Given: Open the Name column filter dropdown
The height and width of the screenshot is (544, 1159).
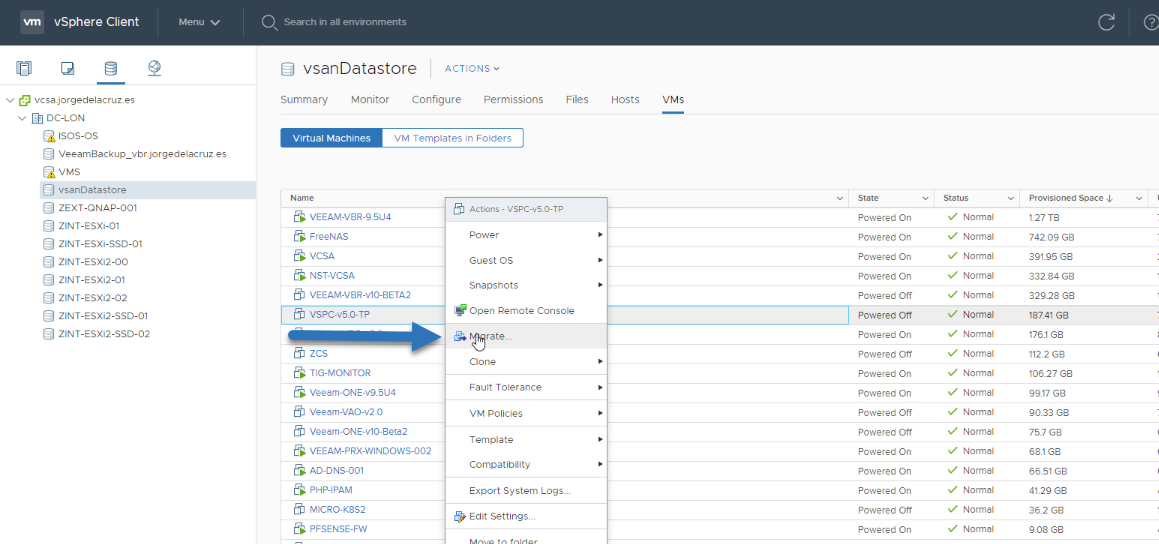Looking at the screenshot, I should [839, 199].
